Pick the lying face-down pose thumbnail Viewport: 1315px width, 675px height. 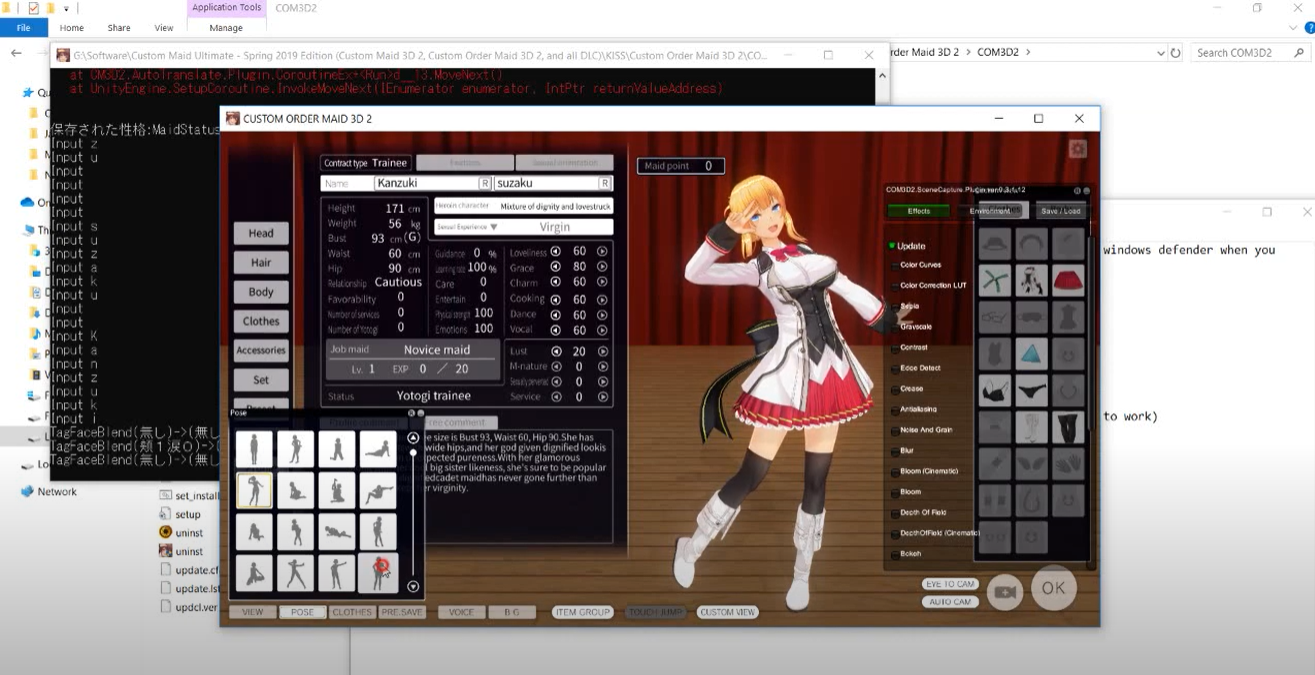[x=337, y=531]
